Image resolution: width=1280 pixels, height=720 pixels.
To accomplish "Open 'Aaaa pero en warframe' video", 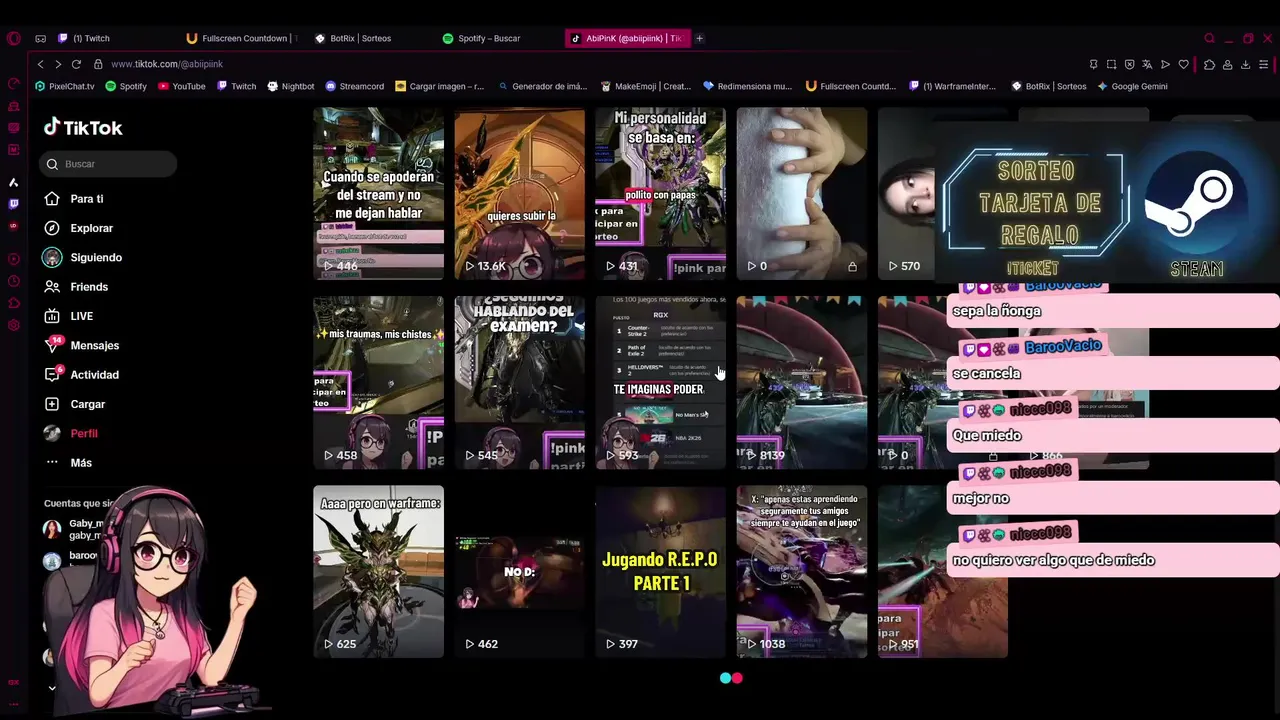I will coord(378,571).
